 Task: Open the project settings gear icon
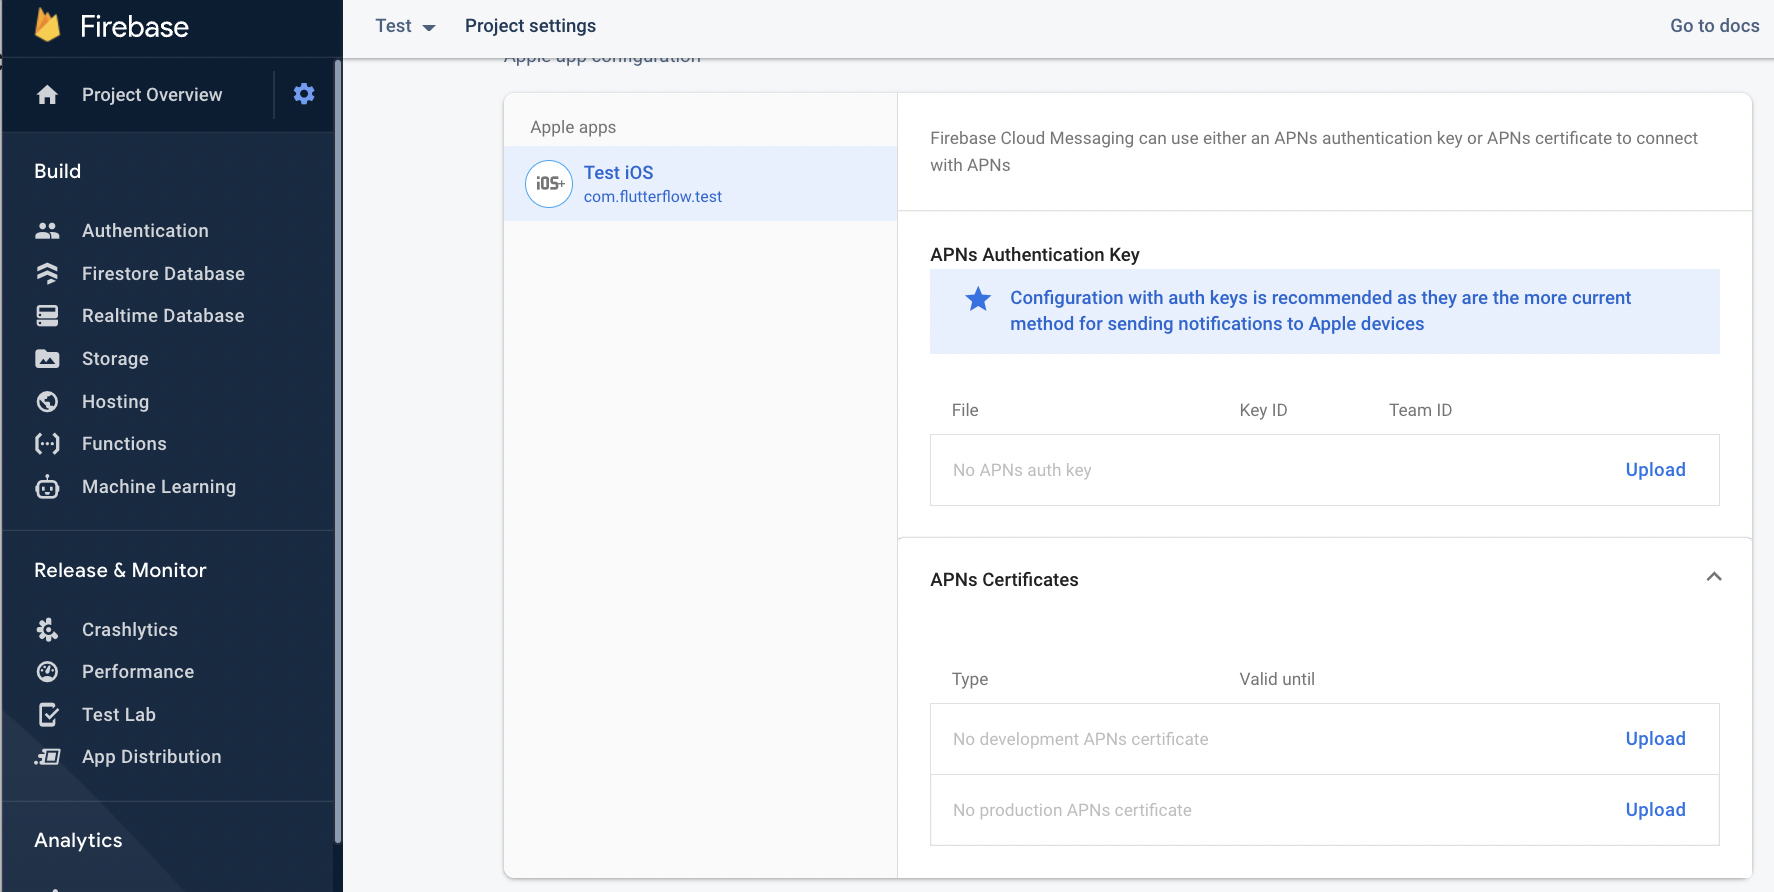pyautogui.click(x=304, y=94)
